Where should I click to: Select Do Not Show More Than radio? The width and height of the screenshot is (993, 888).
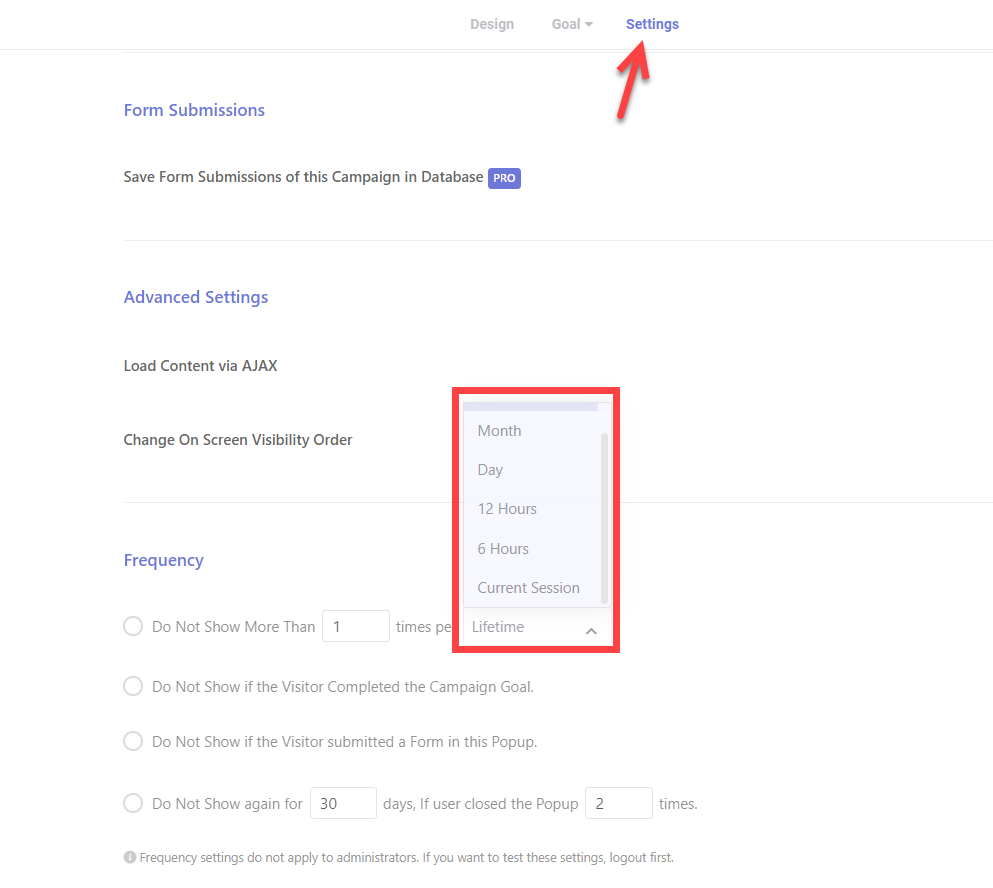(133, 626)
